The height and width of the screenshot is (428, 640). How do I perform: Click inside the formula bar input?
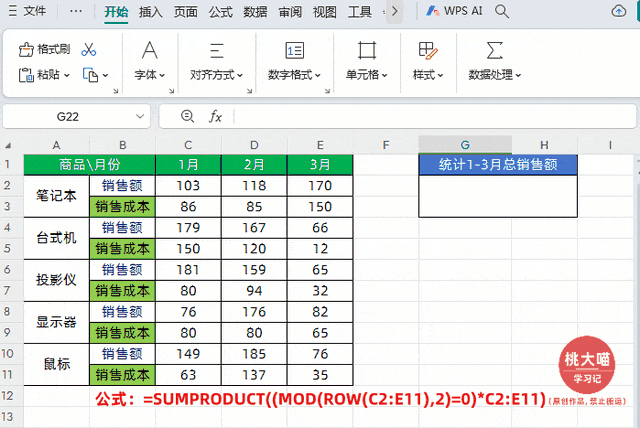[x=435, y=117]
